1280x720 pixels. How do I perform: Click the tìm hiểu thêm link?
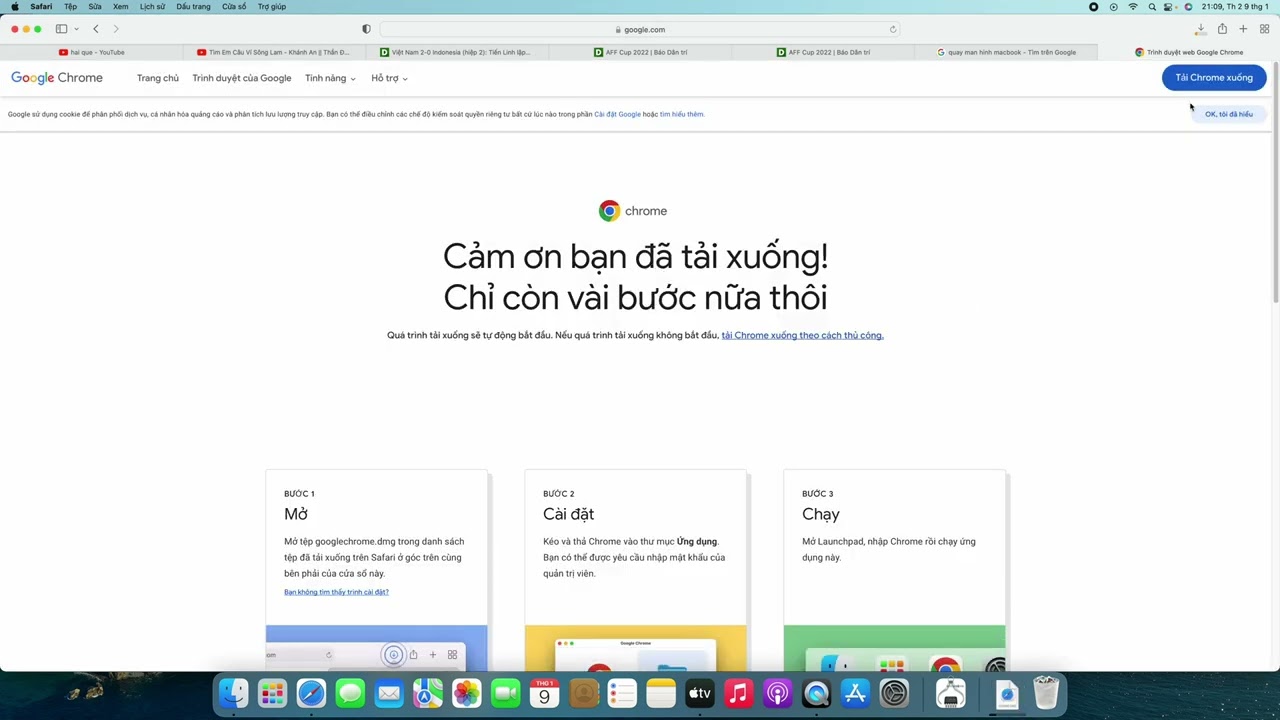click(x=682, y=114)
